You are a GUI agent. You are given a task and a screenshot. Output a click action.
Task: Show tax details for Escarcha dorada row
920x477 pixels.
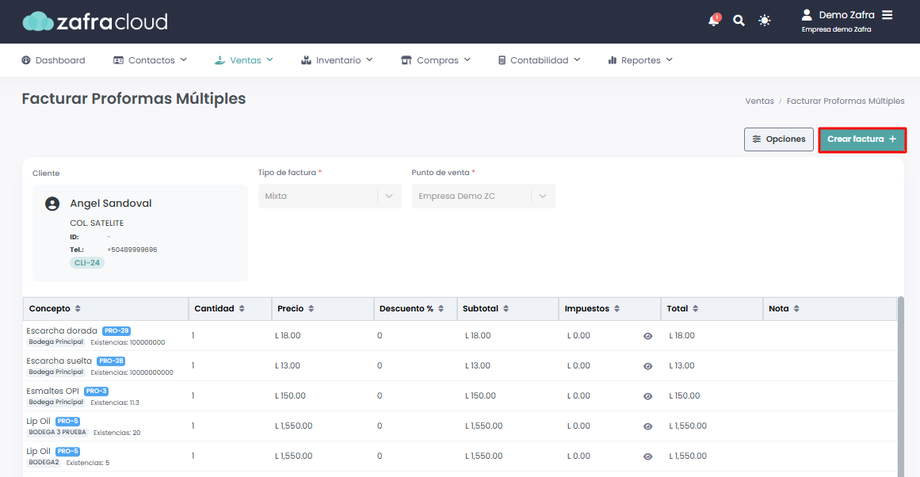(648, 337)
